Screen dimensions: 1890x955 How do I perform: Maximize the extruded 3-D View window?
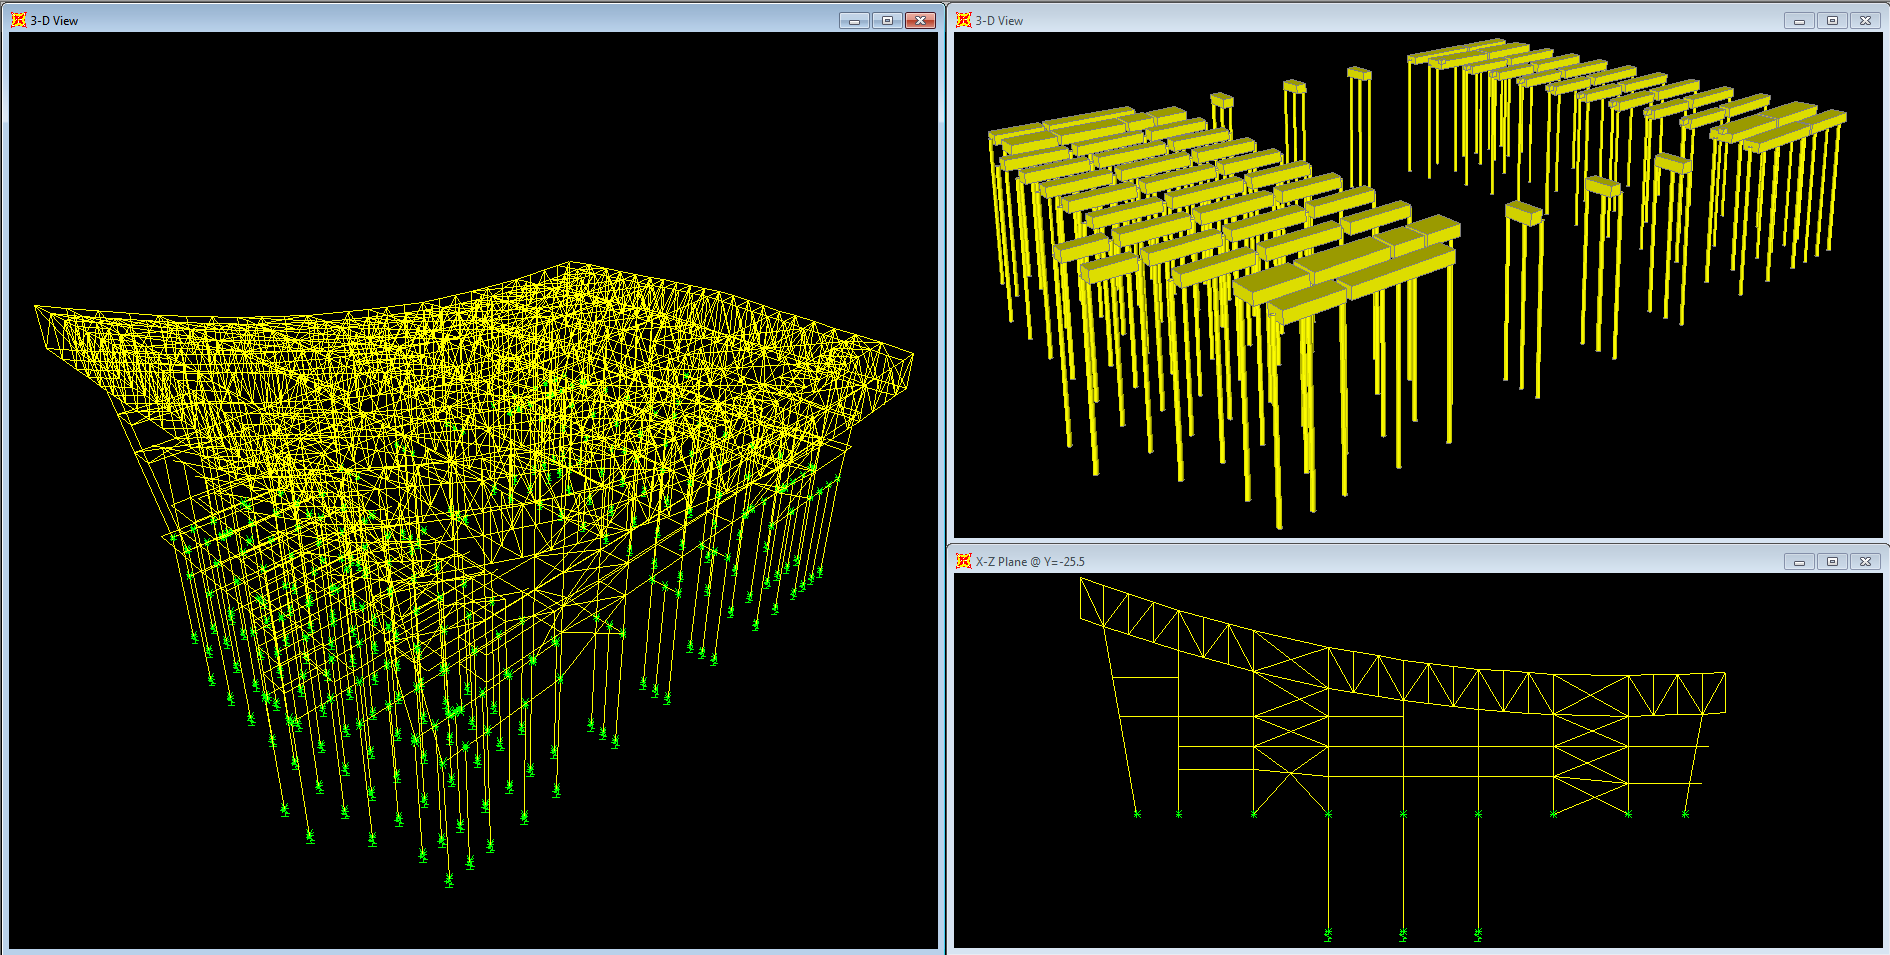[x=1832, y=20]
